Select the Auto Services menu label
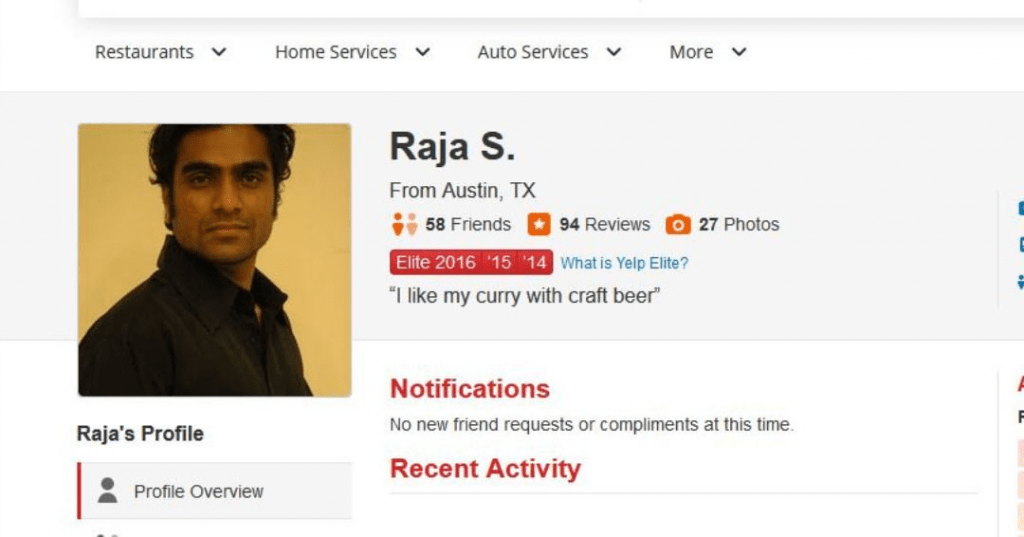Image resolution: width=1024 pixels, height=537 pixels. tap(532, 52)
